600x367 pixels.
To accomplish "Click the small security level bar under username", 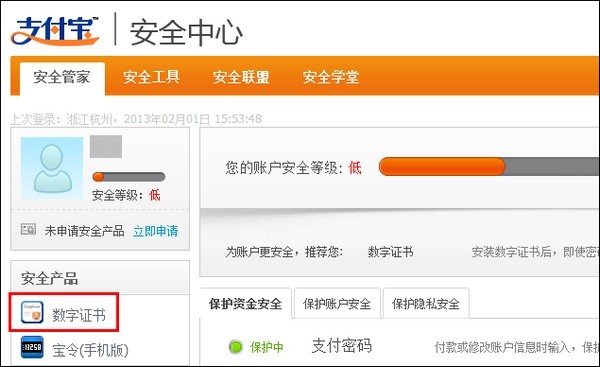I will coord(129,176).
